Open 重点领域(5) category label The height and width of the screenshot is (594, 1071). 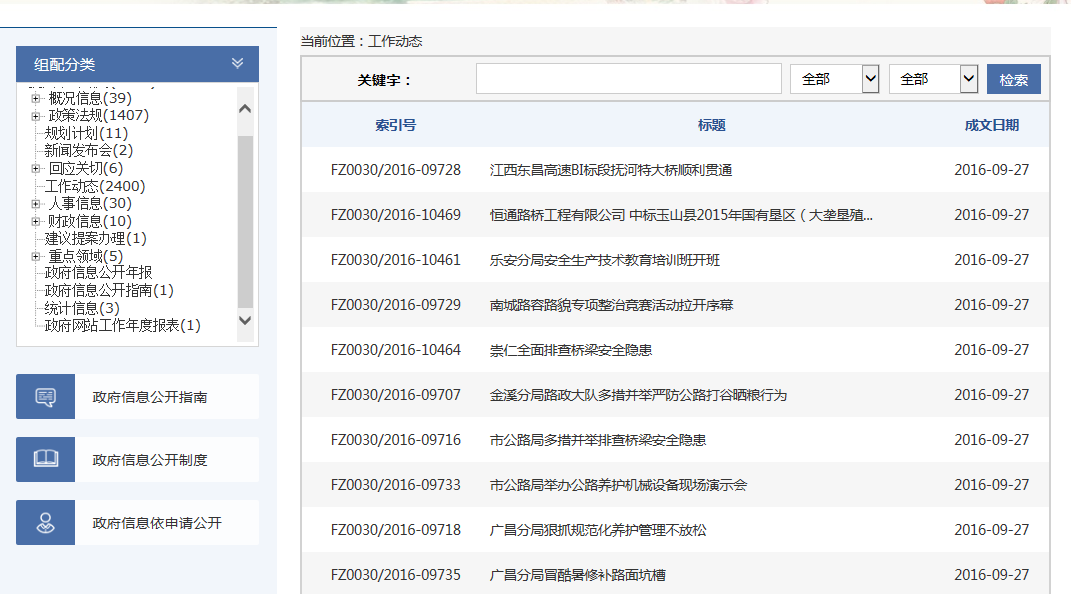pyautogui.click(x=85, y=256)
